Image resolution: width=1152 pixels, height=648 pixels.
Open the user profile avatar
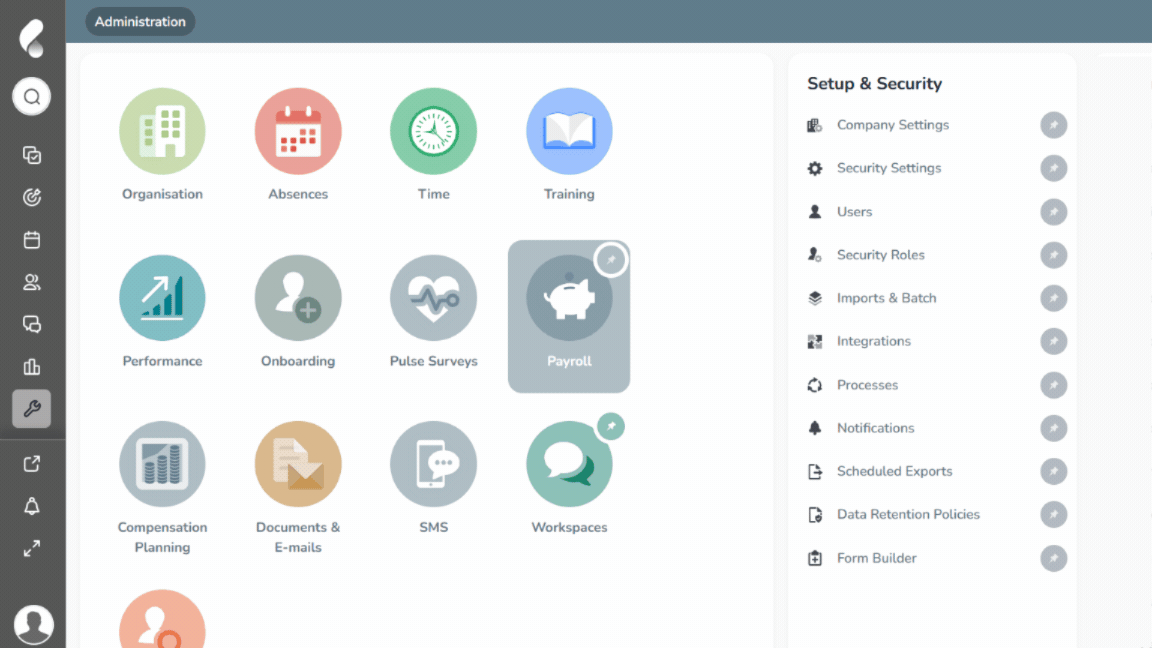[x=33, y=624]
